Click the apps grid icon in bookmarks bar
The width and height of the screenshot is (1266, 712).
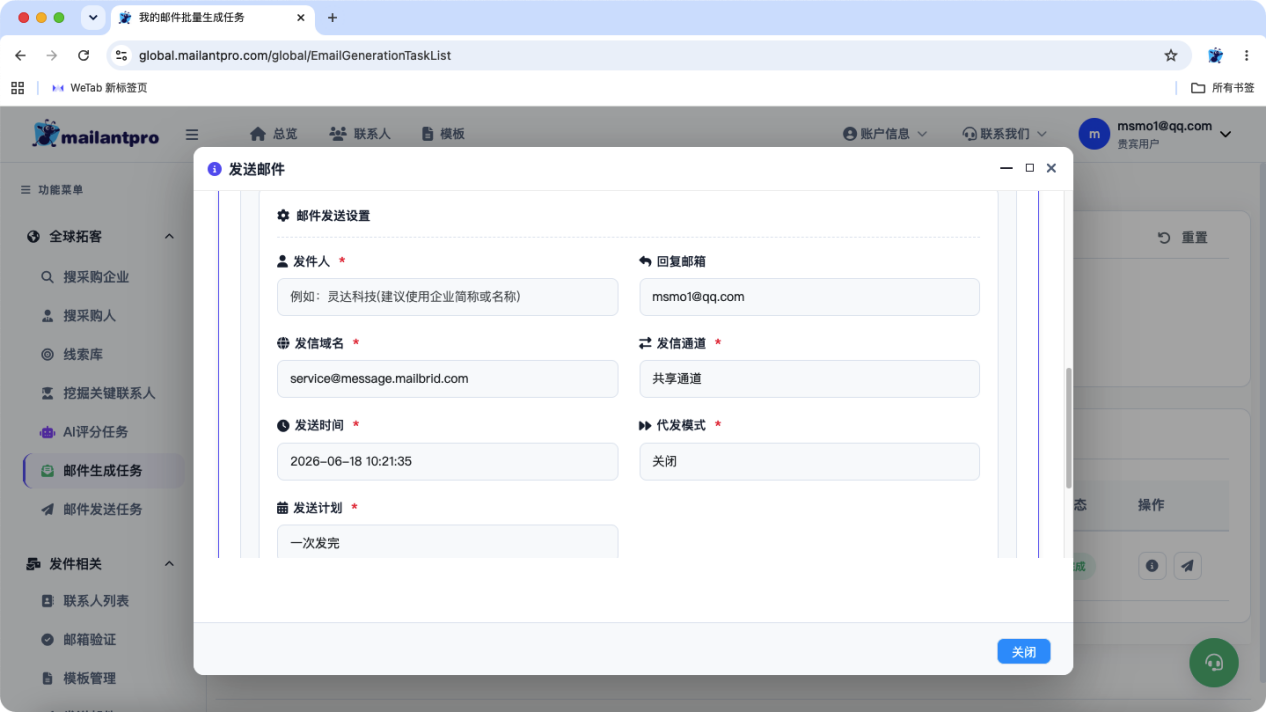18,88
